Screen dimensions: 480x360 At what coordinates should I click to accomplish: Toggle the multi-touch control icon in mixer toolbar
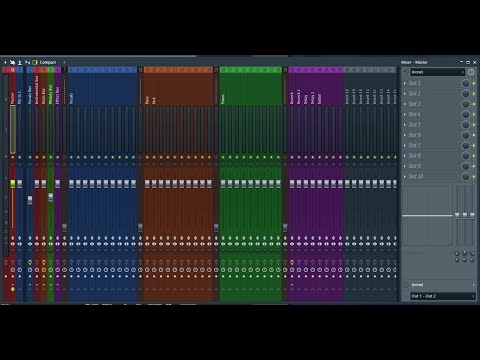coord(12,62)
